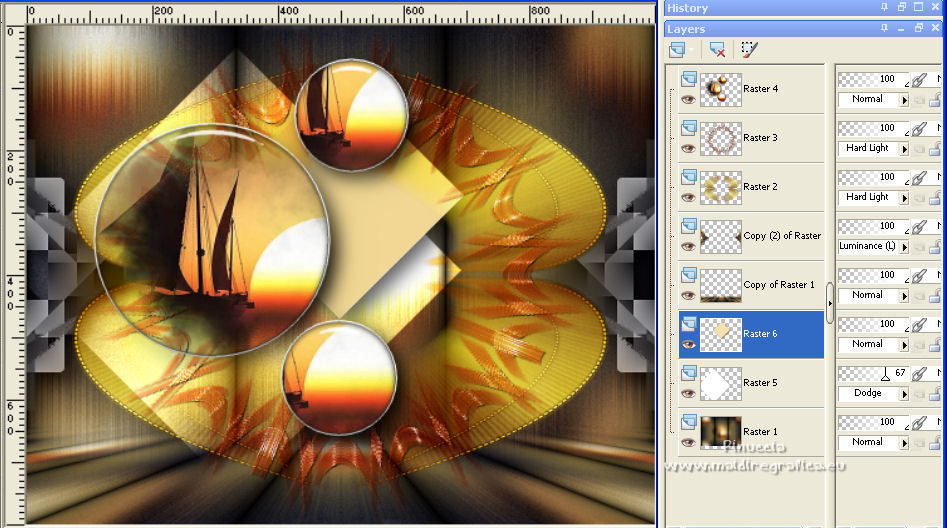Open blend mode dropdown for Copy of Raster 1

(904, 295)
